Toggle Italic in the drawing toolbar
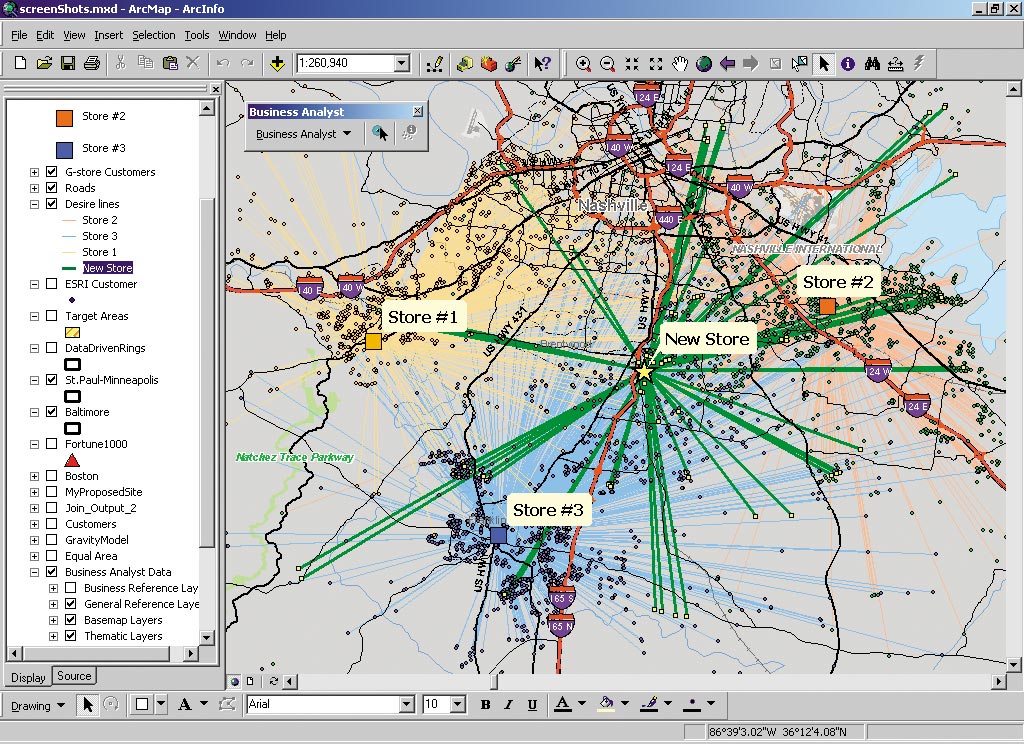The width and height of the screenshot is (1024, 744). pos(508,704)
